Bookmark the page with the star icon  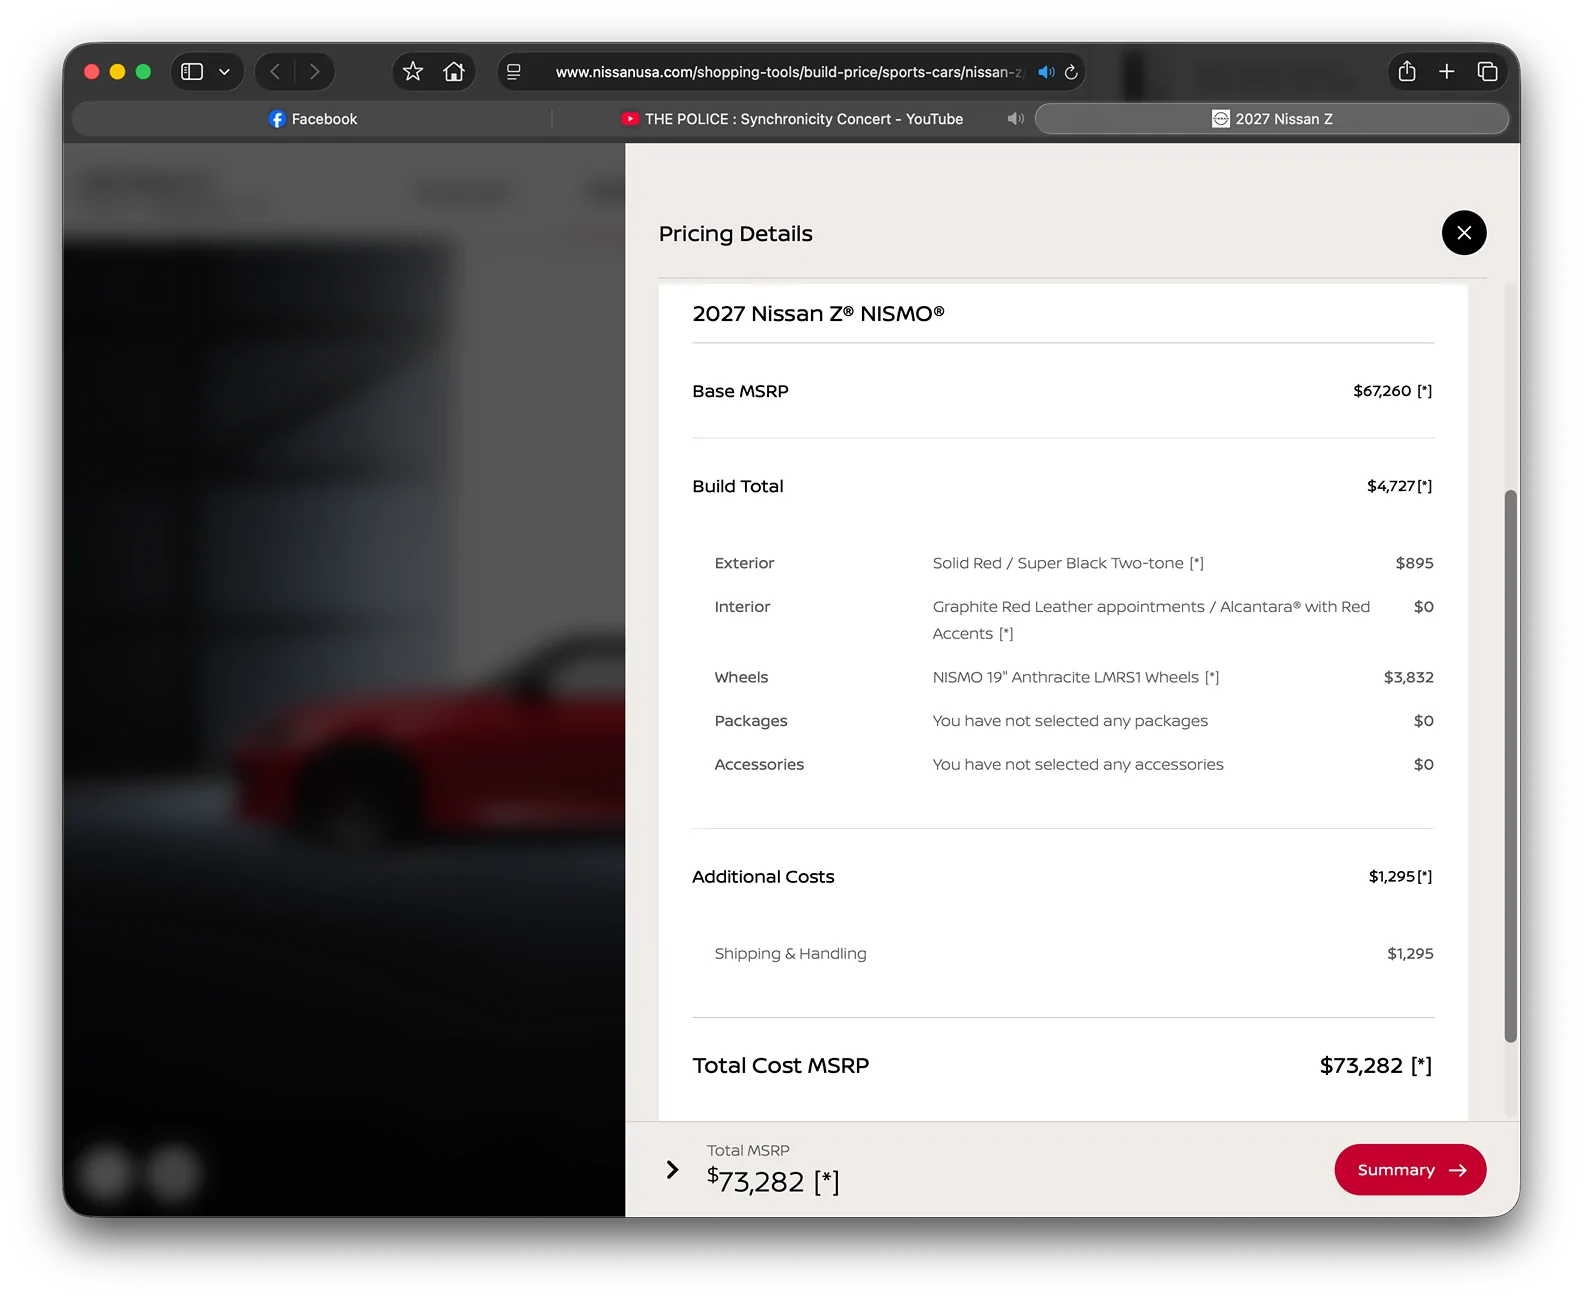pyautogui.click(x=413, y=72)
